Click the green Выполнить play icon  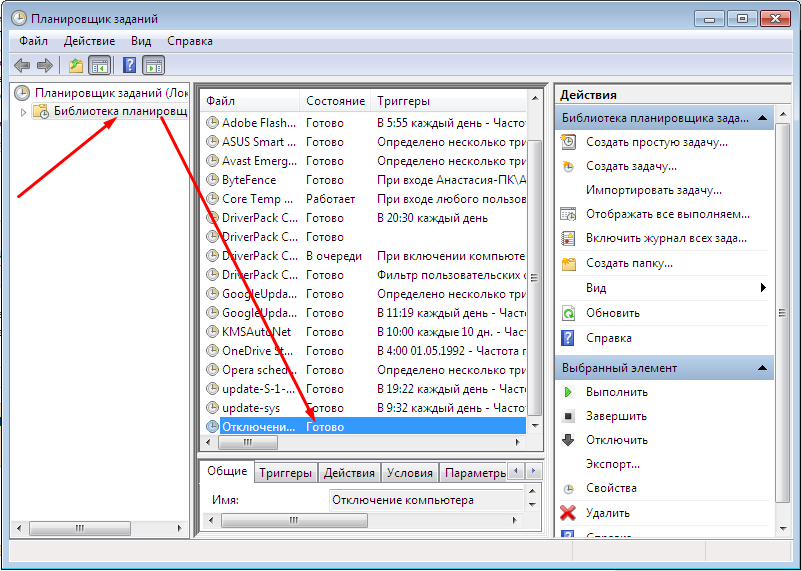coord(568,392)
